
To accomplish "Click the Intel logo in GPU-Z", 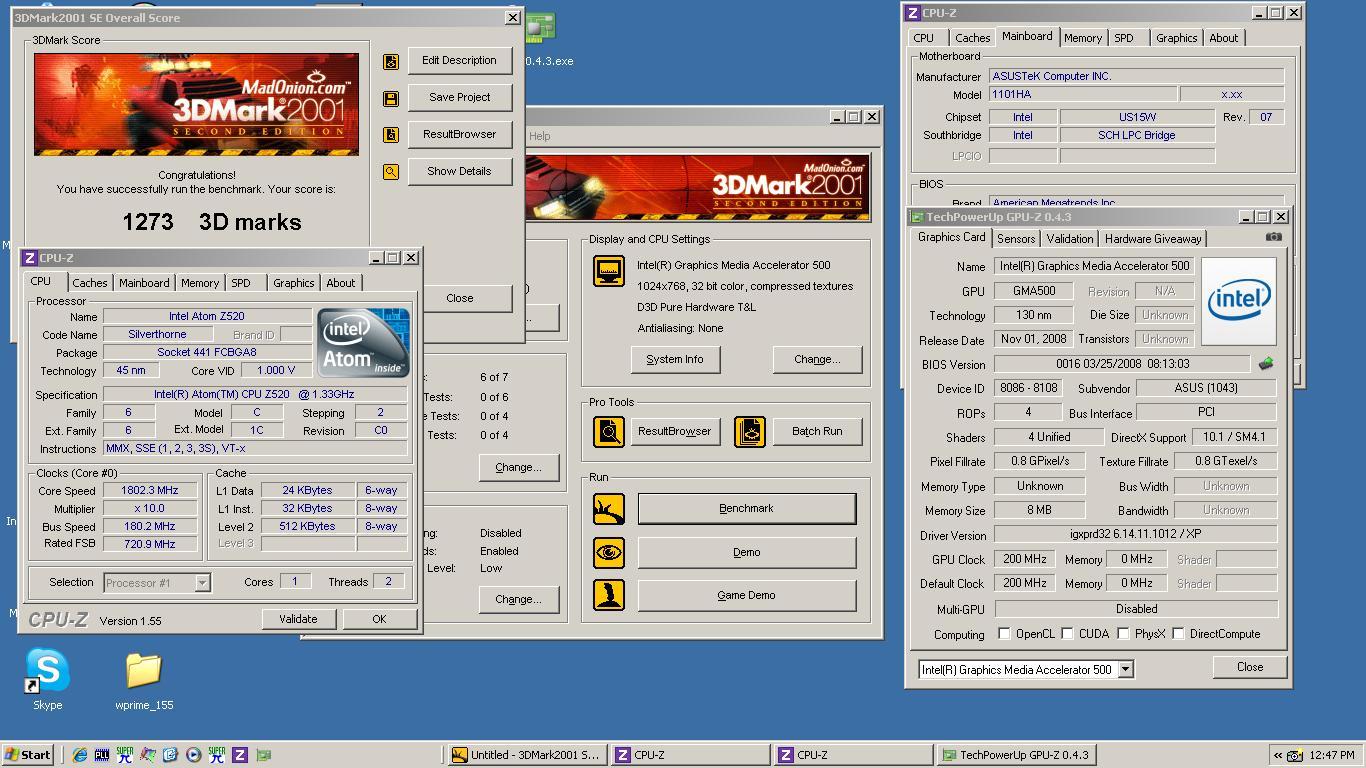I will tap(1238, 301).
